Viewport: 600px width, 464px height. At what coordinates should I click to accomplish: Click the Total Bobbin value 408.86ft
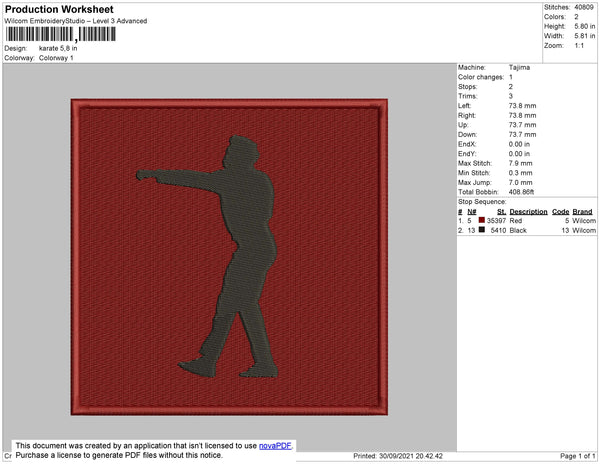pyautogui.click(x=521, y=192)
